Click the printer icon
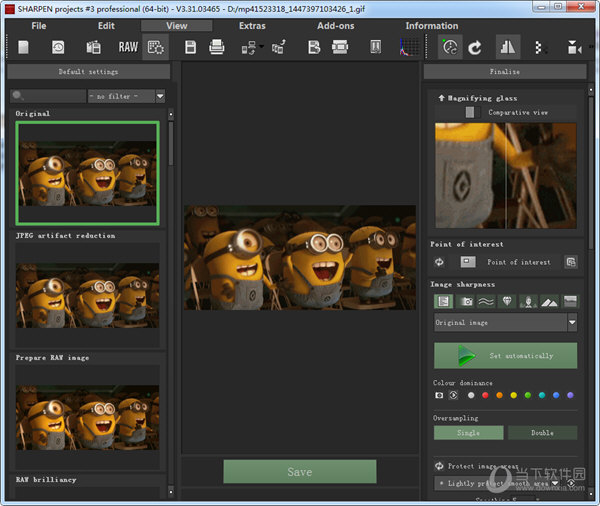The height and width of the screenshot is (506, 600). click(x=217, y=47)
